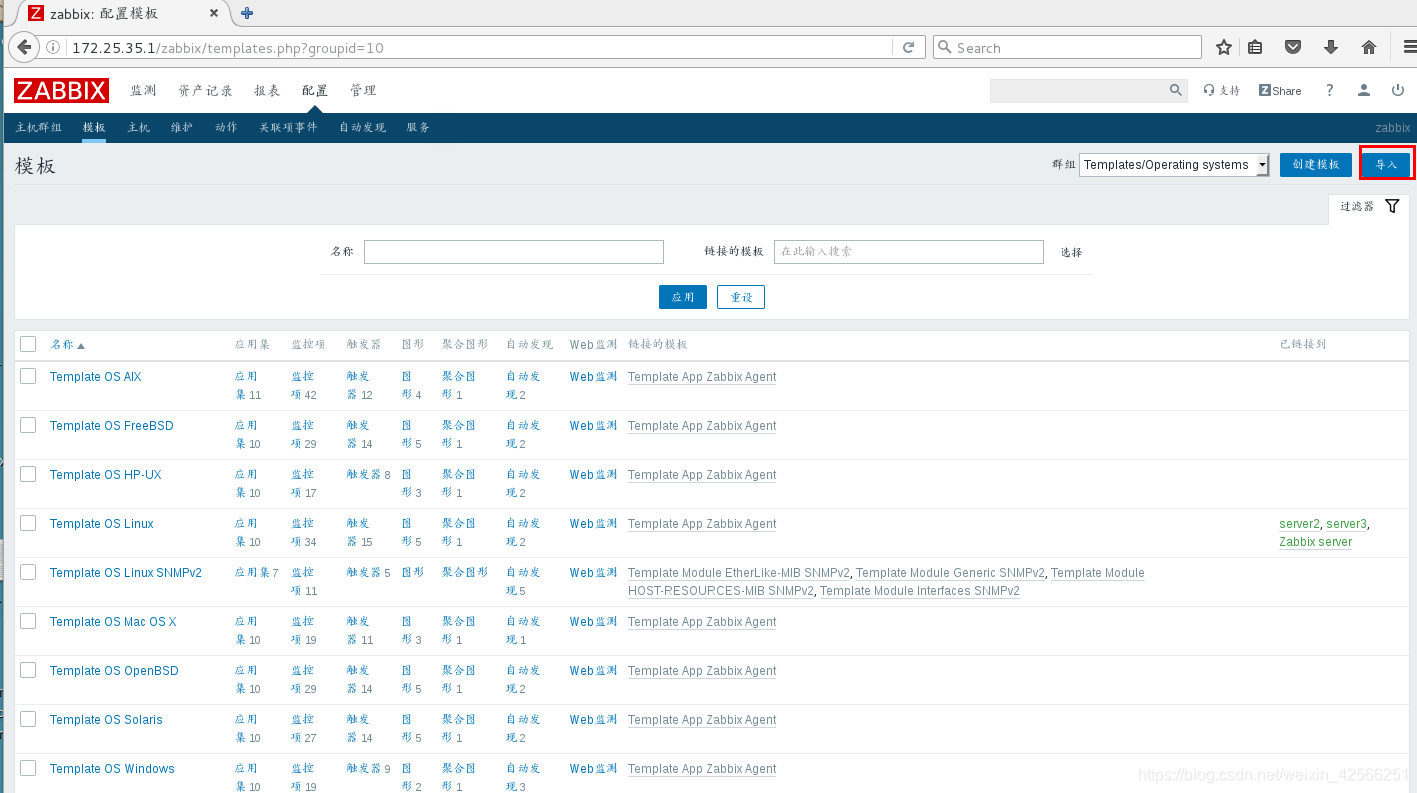Focus the 名称 filter input field
Viewport: 1417px width, 793px height.
point(514,252)
